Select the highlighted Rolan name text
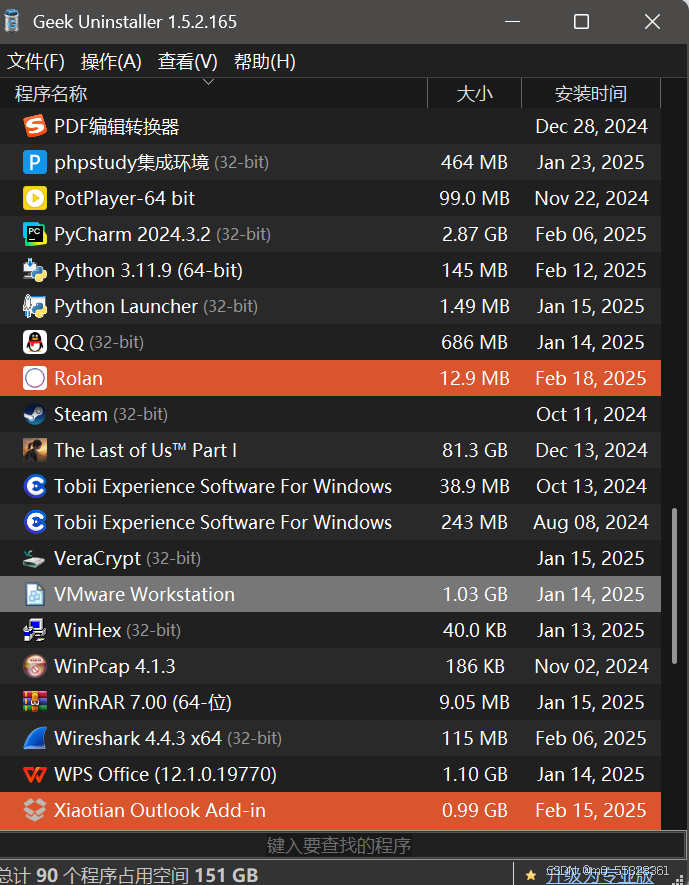 click(78, 378)
